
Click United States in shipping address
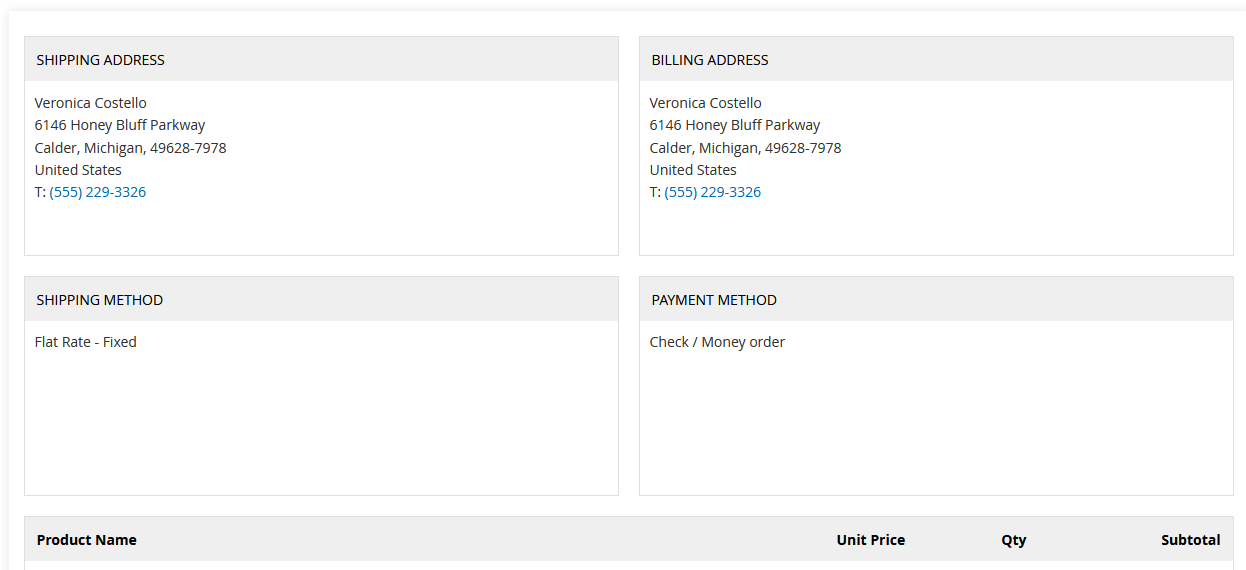pos(78,170)
